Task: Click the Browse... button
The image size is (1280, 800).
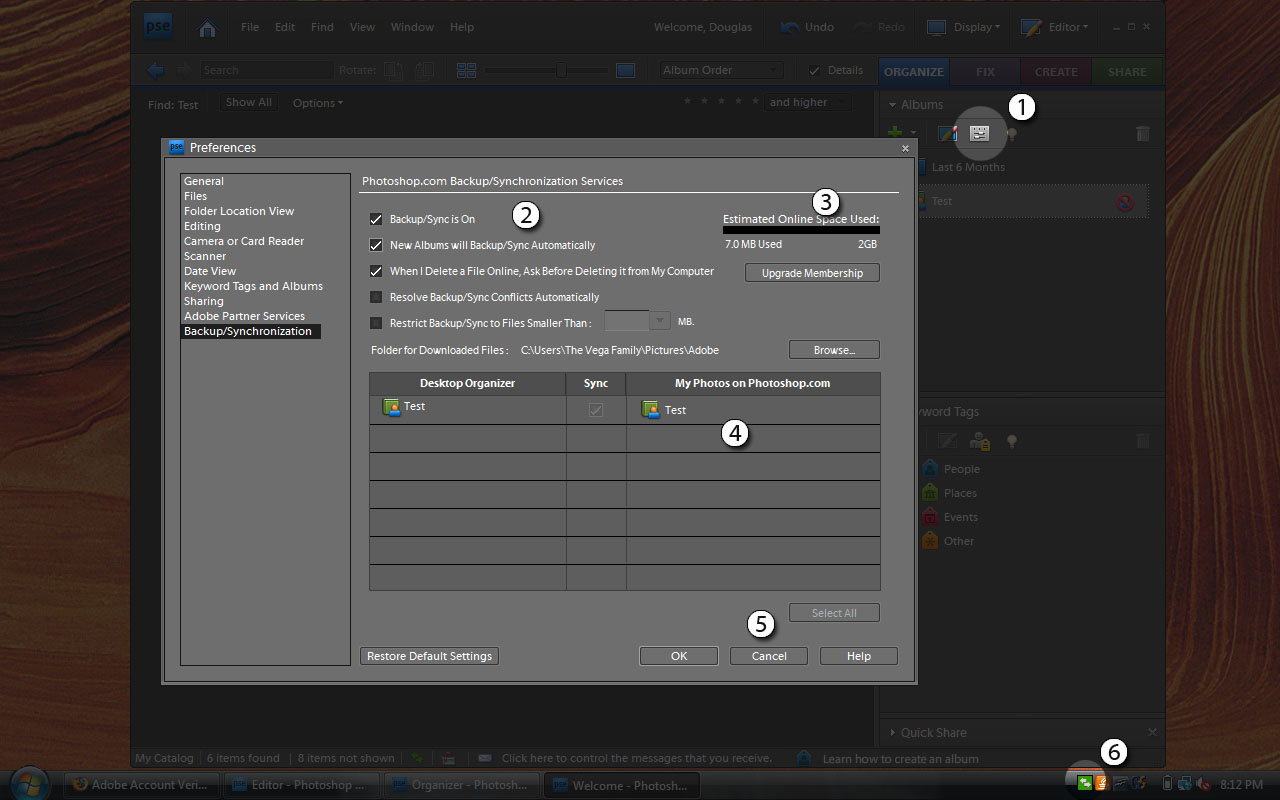Action: click(x=834, y=350)
